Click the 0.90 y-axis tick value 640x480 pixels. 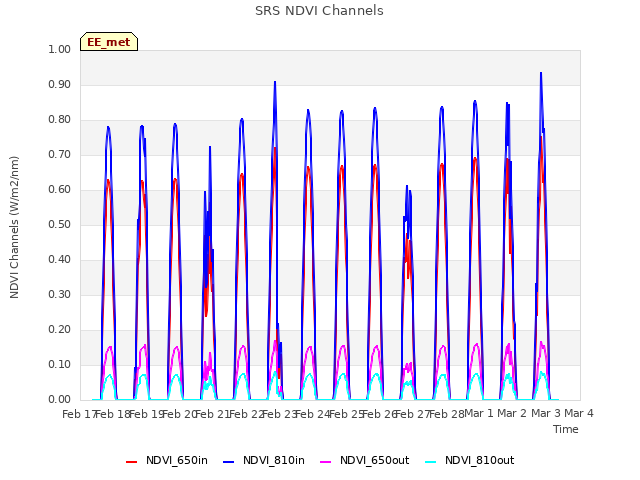point(59,84)
